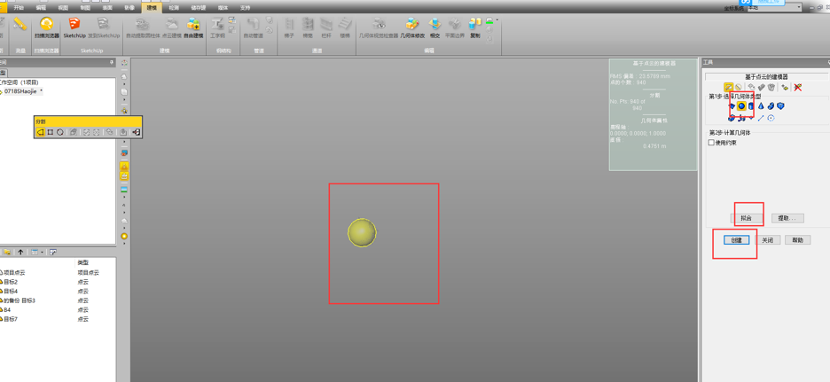The image size is (830, 382).
Task: Select 目标2 point cloud in list
Action: (x=11, y=282)
